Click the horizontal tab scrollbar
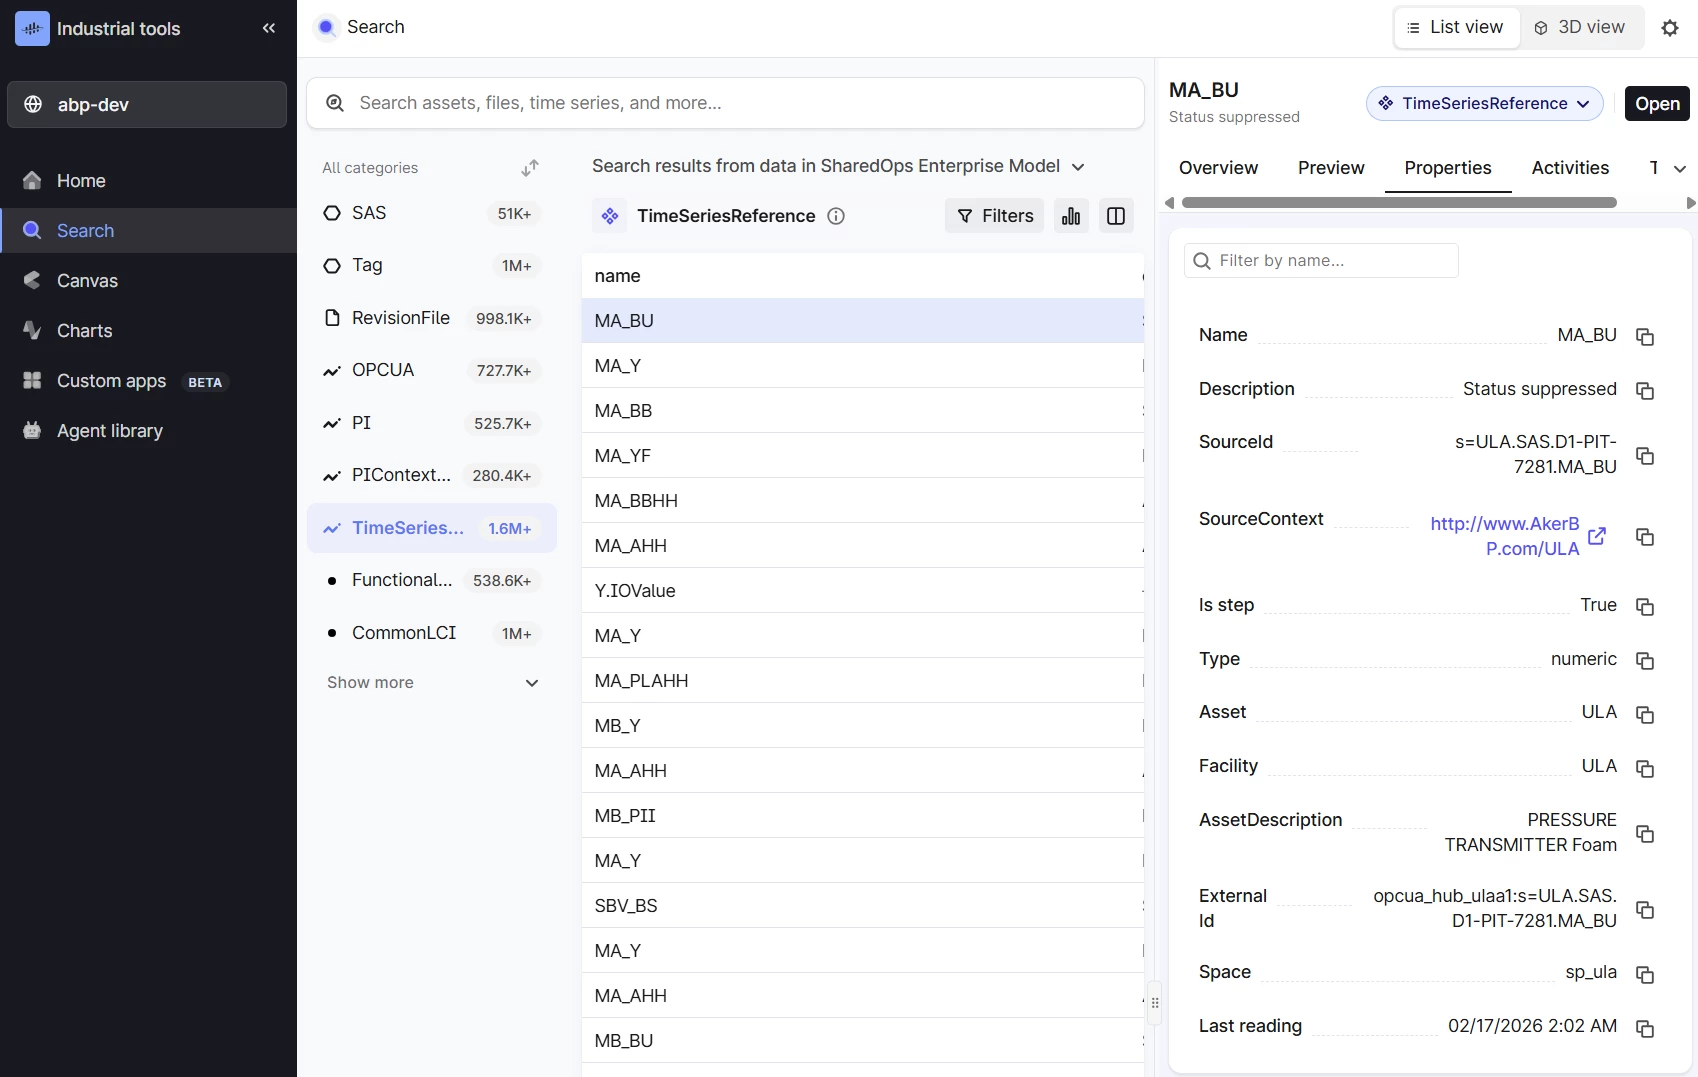Viewport: 1698px width, 1077px height. 1398,203
